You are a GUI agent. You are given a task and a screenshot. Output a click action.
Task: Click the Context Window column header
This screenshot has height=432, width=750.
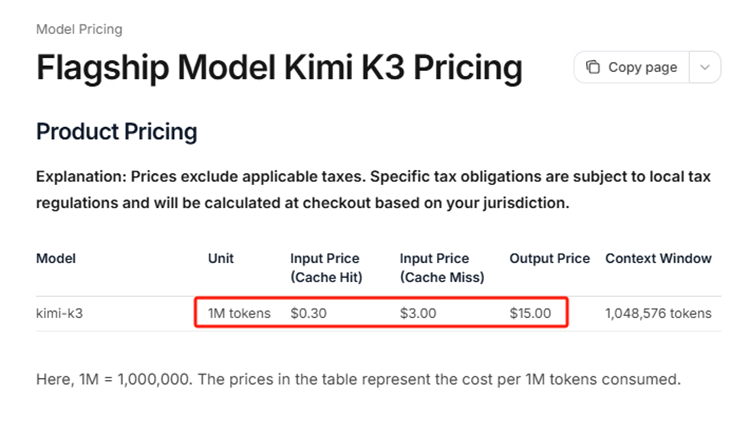tap(659, 258)
